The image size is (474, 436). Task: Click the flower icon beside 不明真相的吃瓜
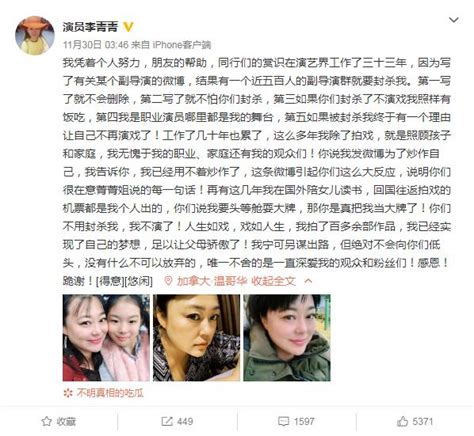point(68,393)
